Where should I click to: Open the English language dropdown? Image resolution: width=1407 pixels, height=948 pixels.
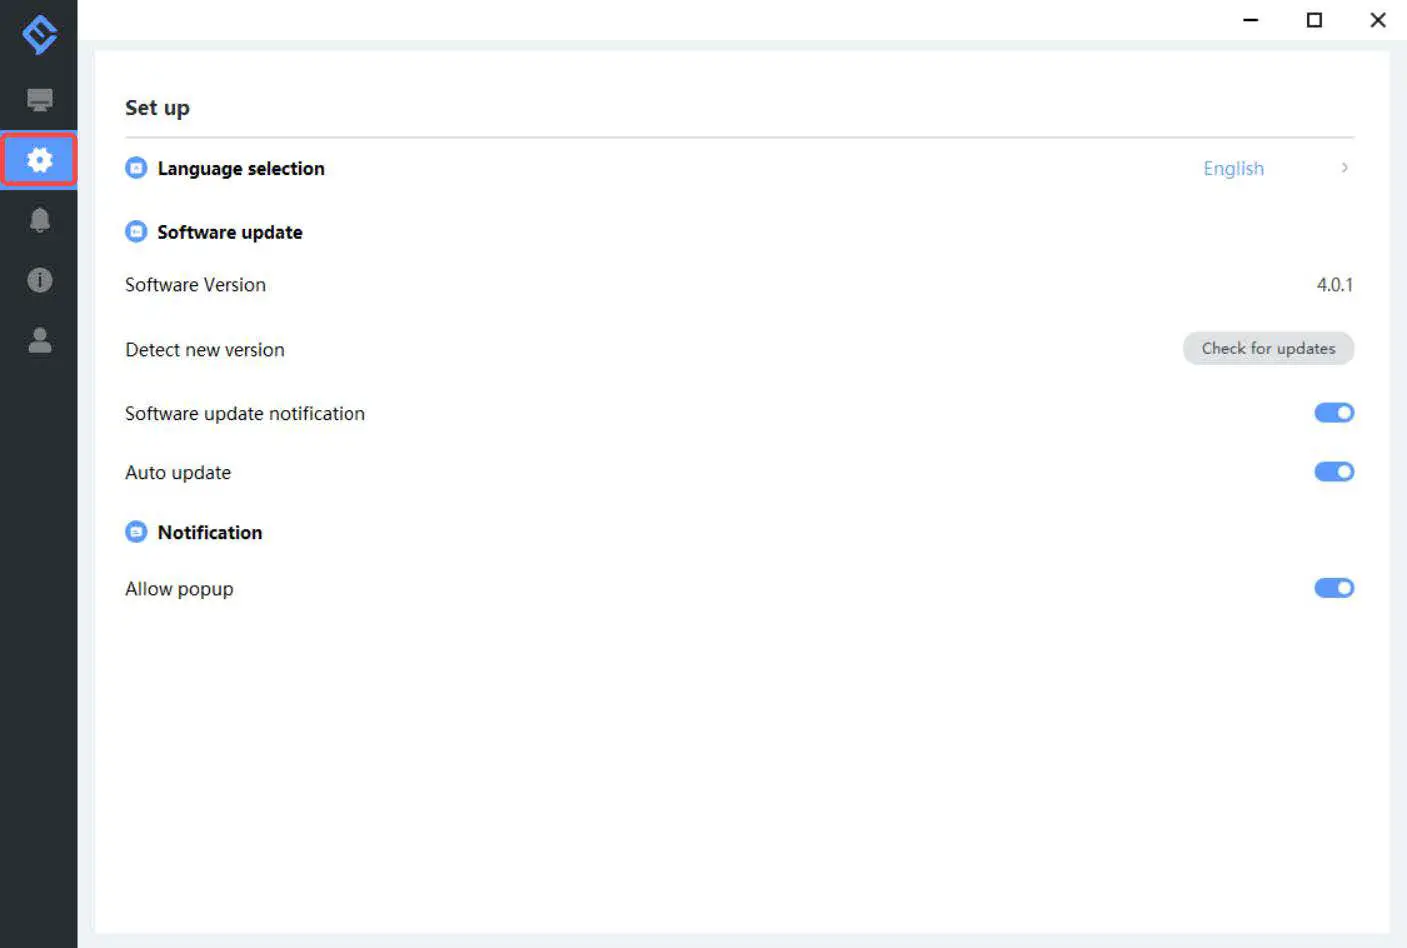coord(1233,168)
